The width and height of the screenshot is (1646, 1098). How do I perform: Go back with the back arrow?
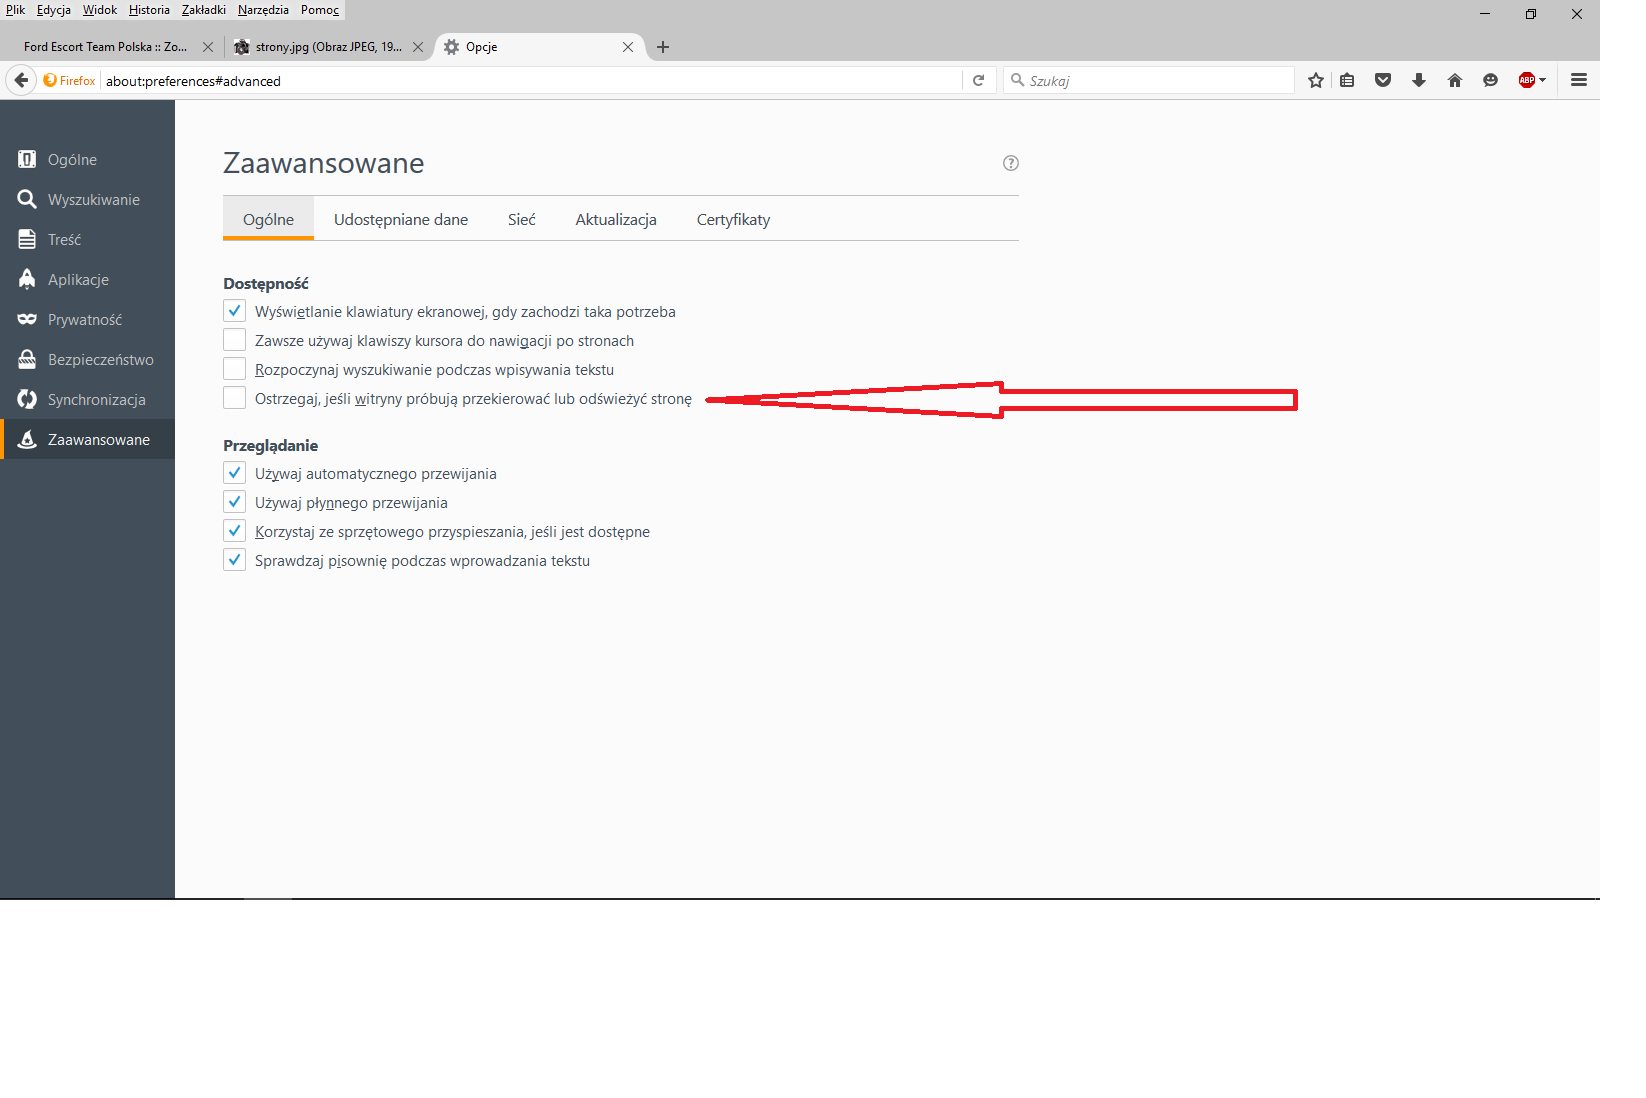(x=21, y=81)
